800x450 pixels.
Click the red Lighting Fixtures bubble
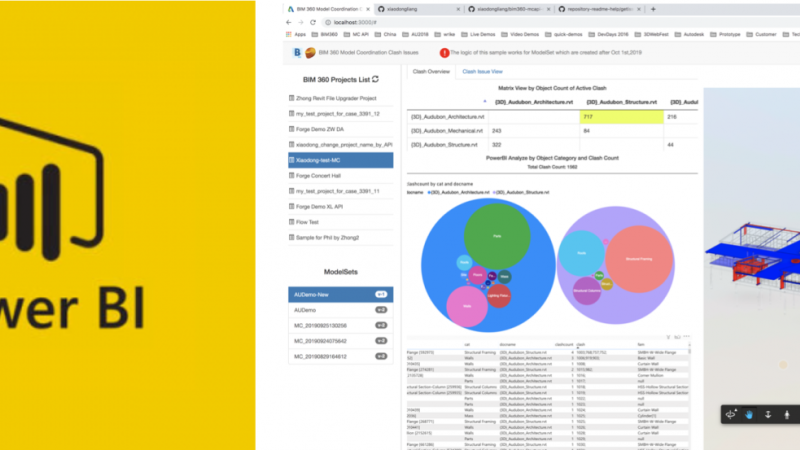point(498,295)
